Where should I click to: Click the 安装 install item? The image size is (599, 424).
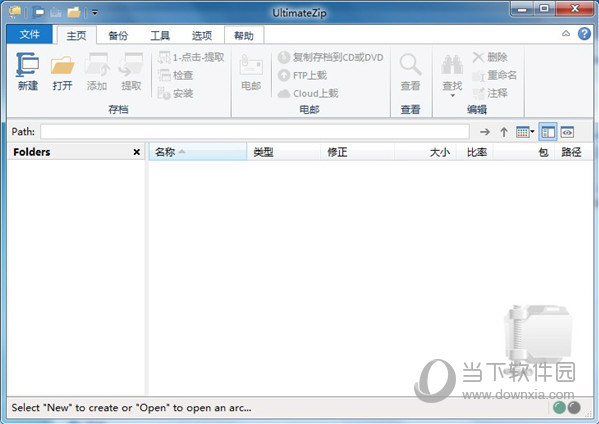(x=176, y=93)
